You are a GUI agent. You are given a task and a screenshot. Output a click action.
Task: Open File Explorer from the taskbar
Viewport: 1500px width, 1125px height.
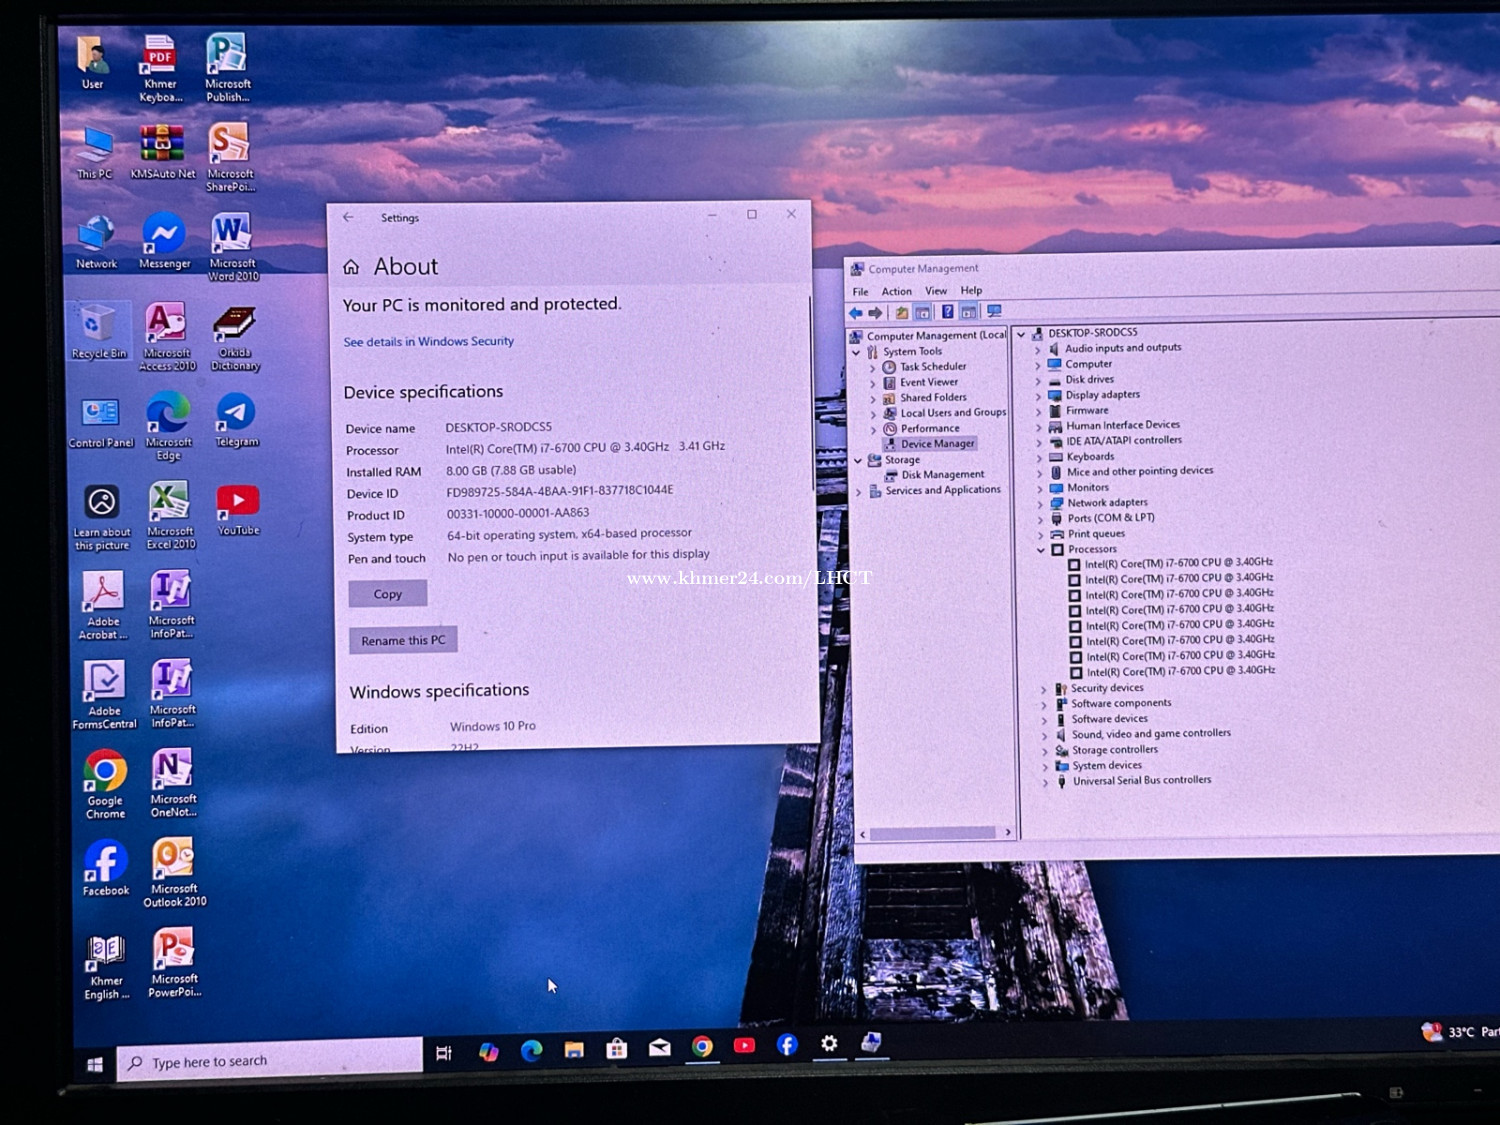click(574, 1049)
